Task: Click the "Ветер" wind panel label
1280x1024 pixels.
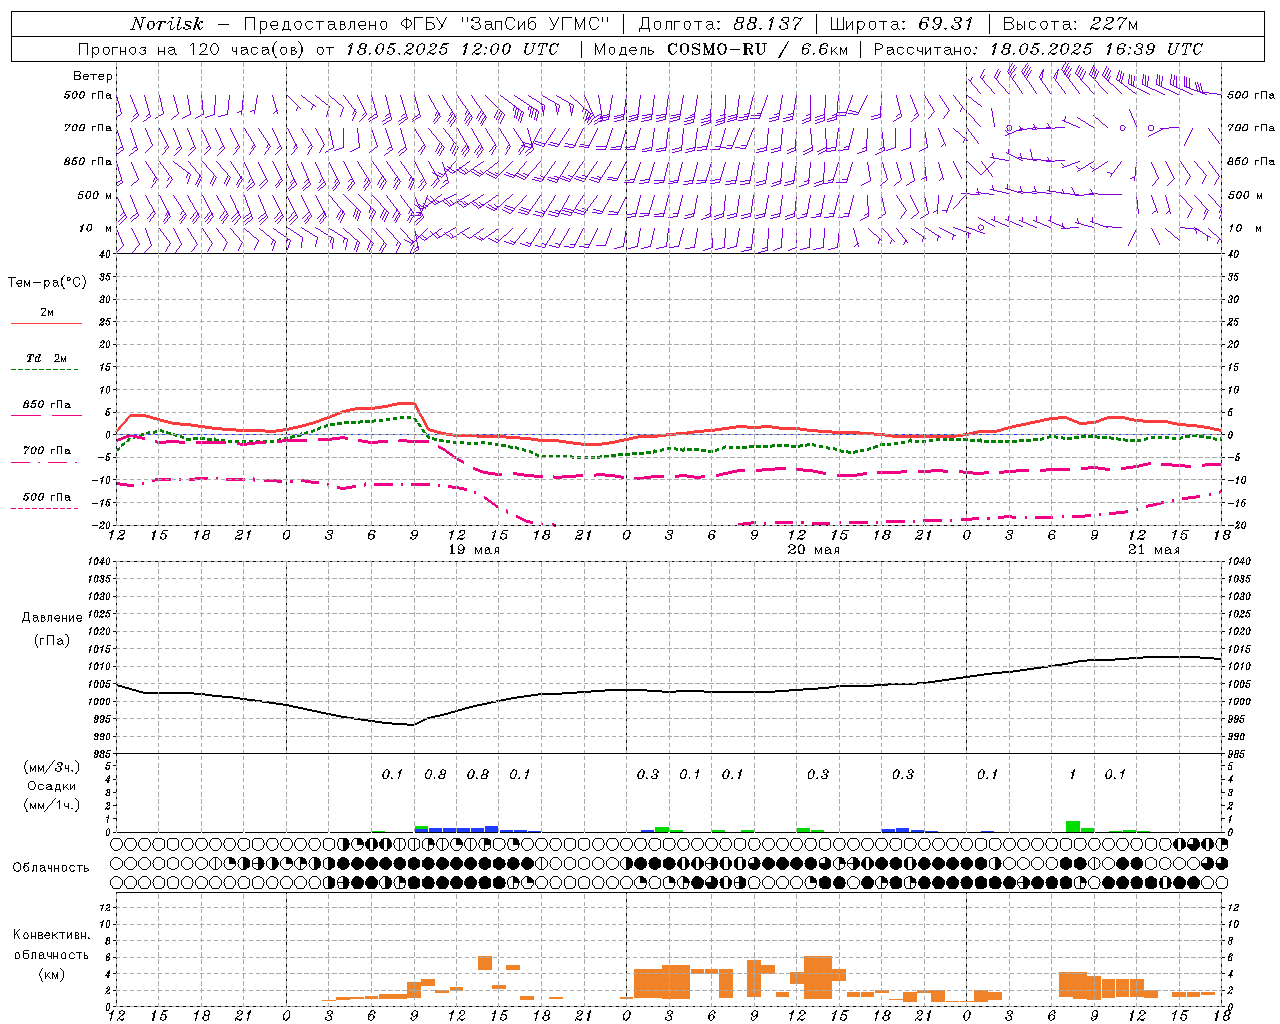Action: (92, 76)
